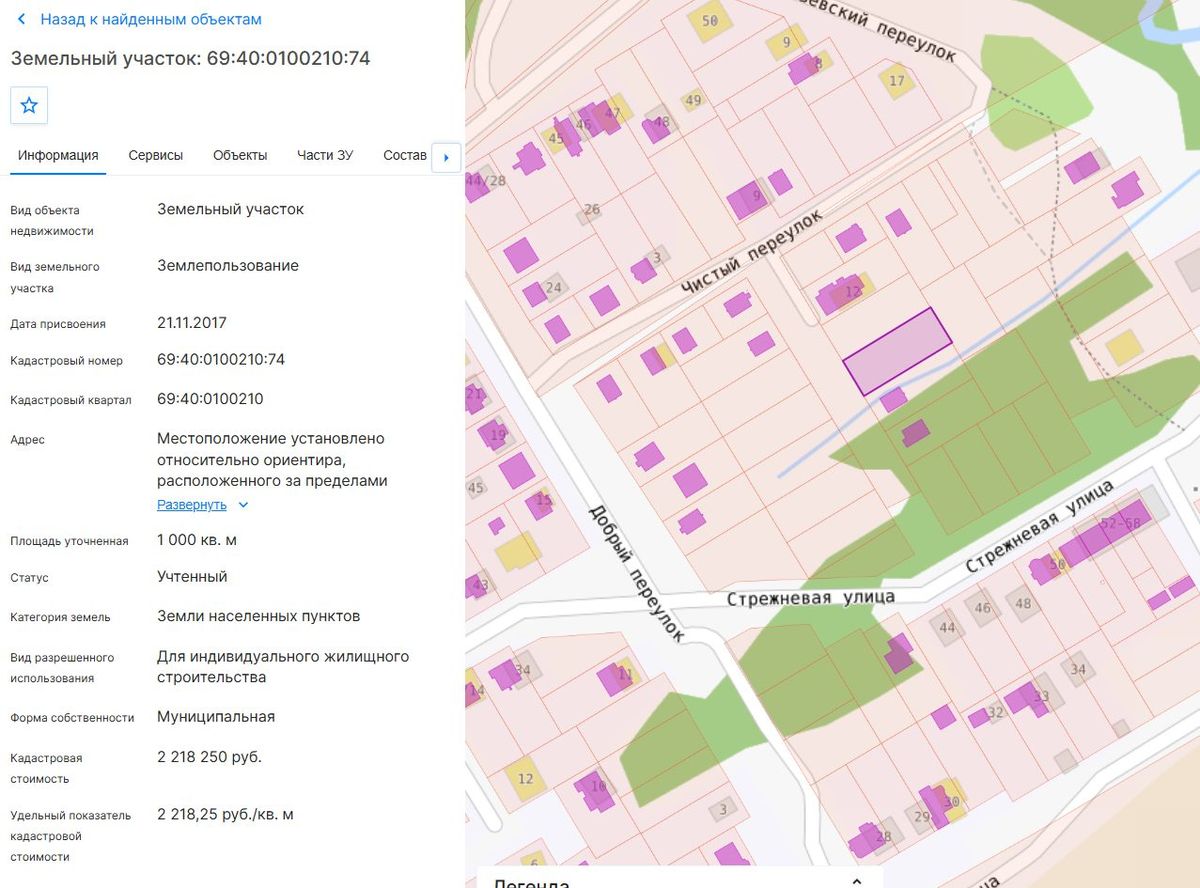This screenshot has height=888, width=1200.
Task: Switch to the Объекты tab
Action: pyautogui.click(x=240, y=155)
